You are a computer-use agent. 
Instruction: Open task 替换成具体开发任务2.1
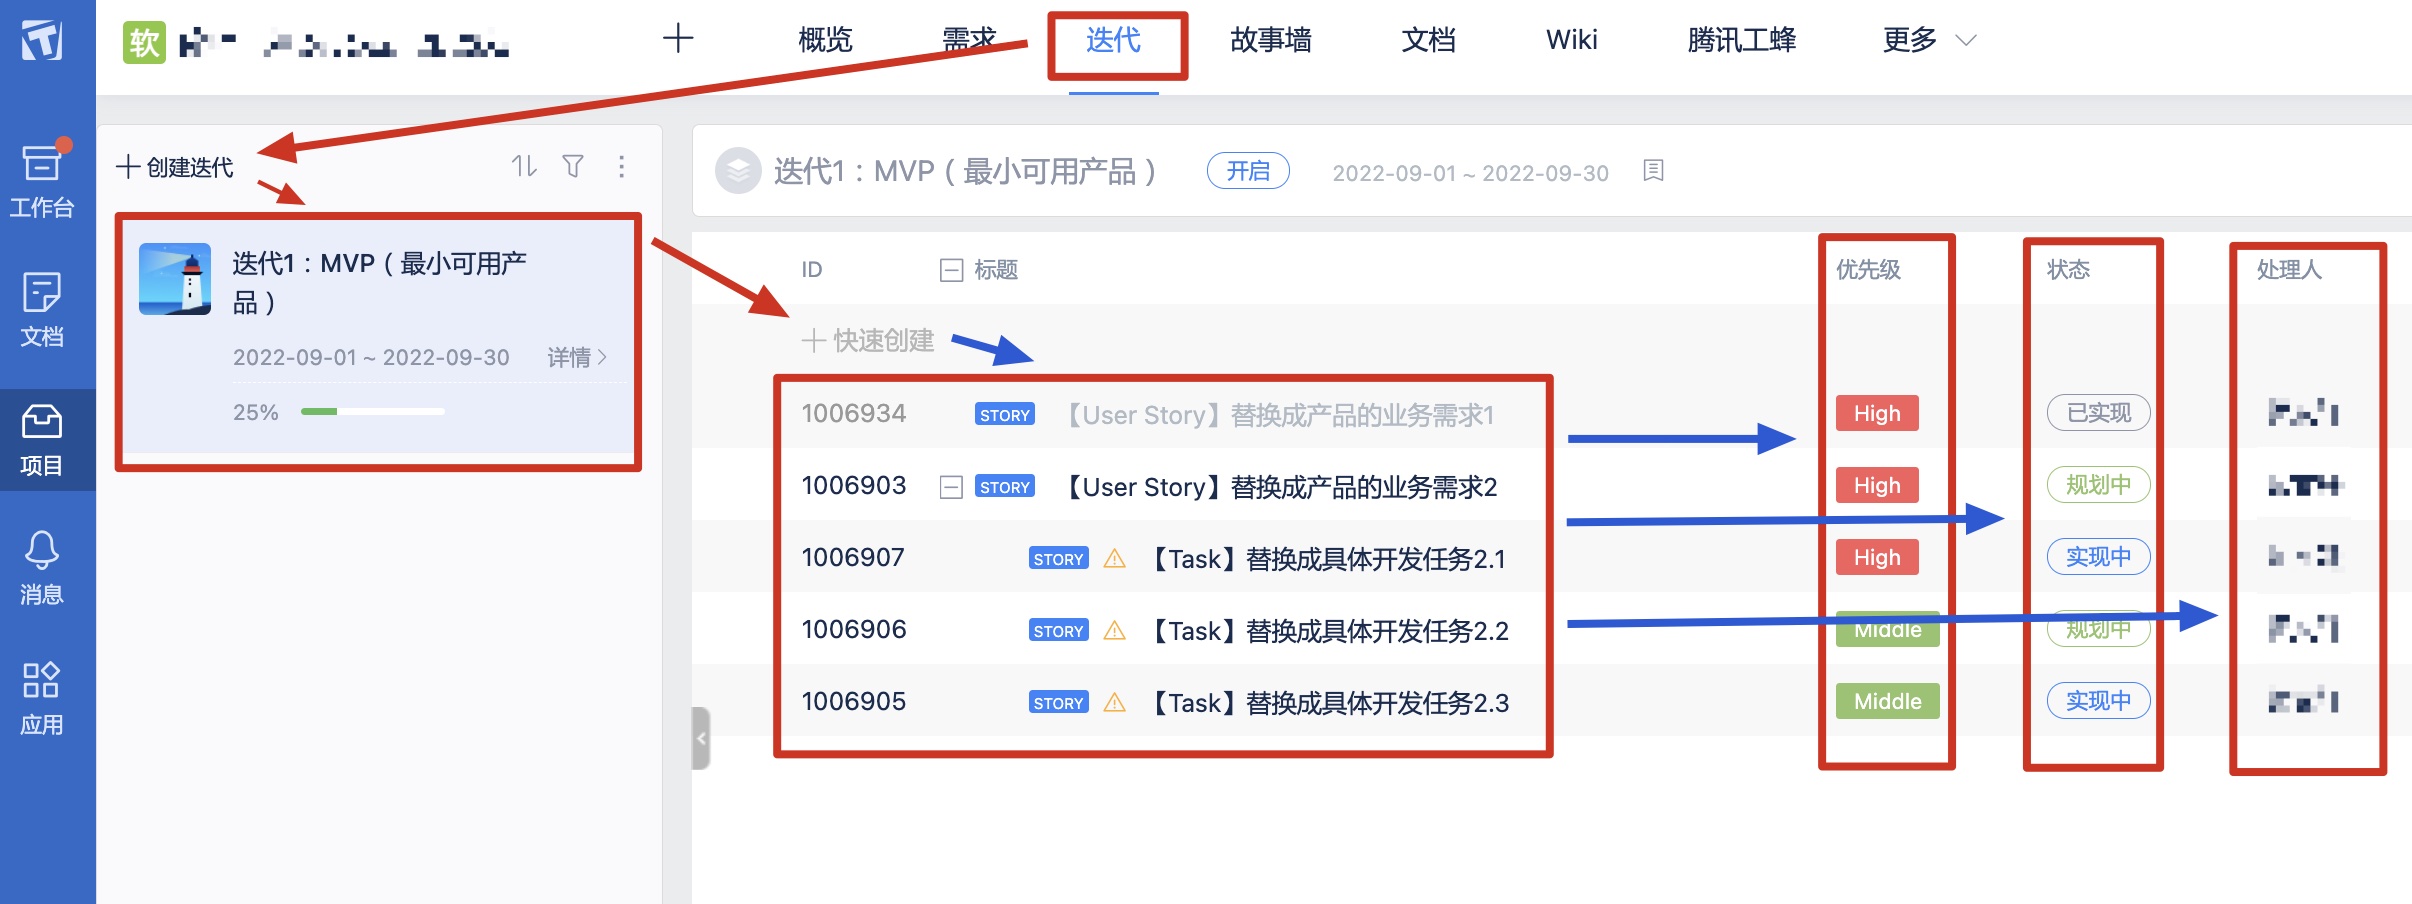[x=1326, y=559]
